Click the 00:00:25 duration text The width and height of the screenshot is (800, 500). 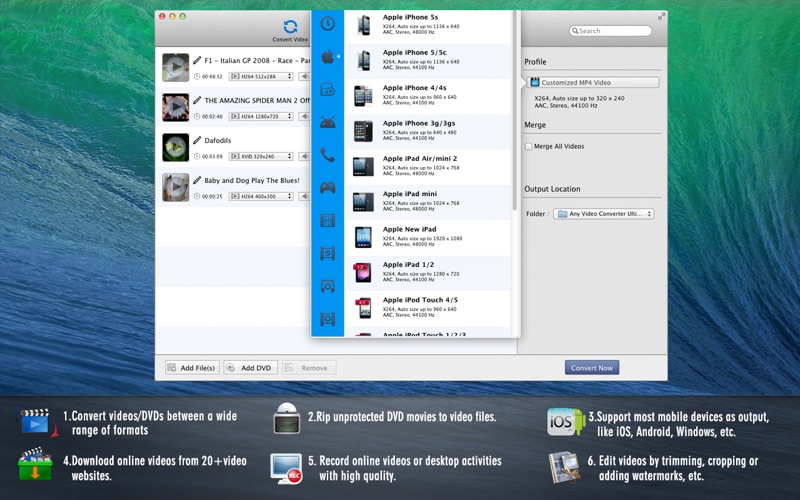click(212, 196)
